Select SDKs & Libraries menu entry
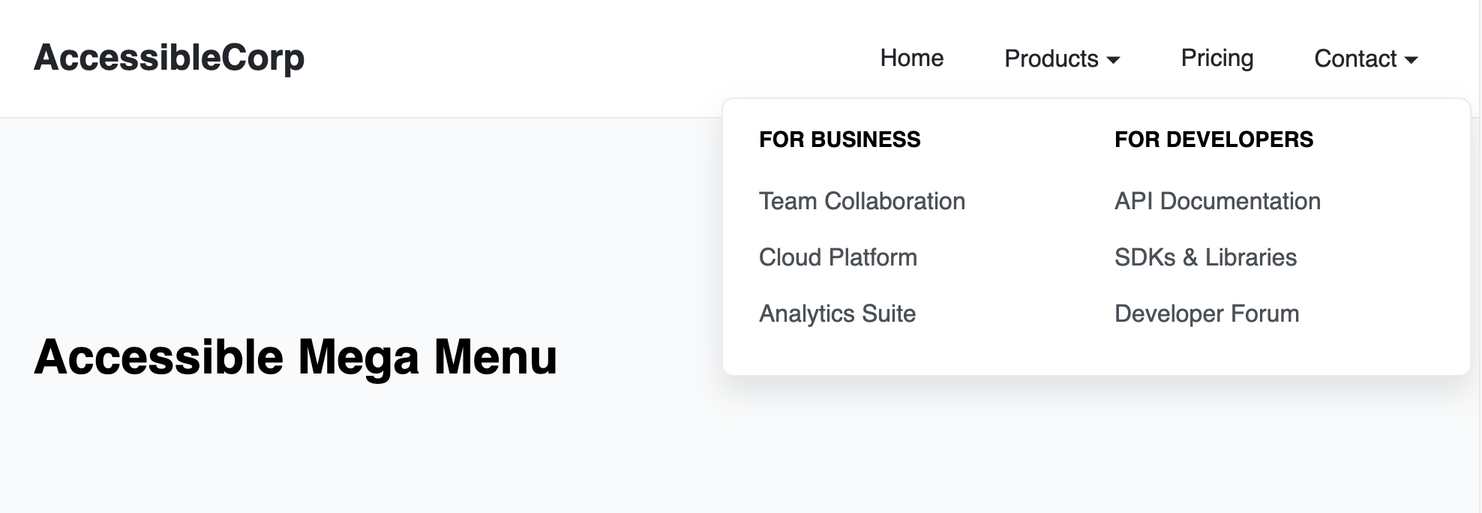1482x513 pixels. [1205, 257]
